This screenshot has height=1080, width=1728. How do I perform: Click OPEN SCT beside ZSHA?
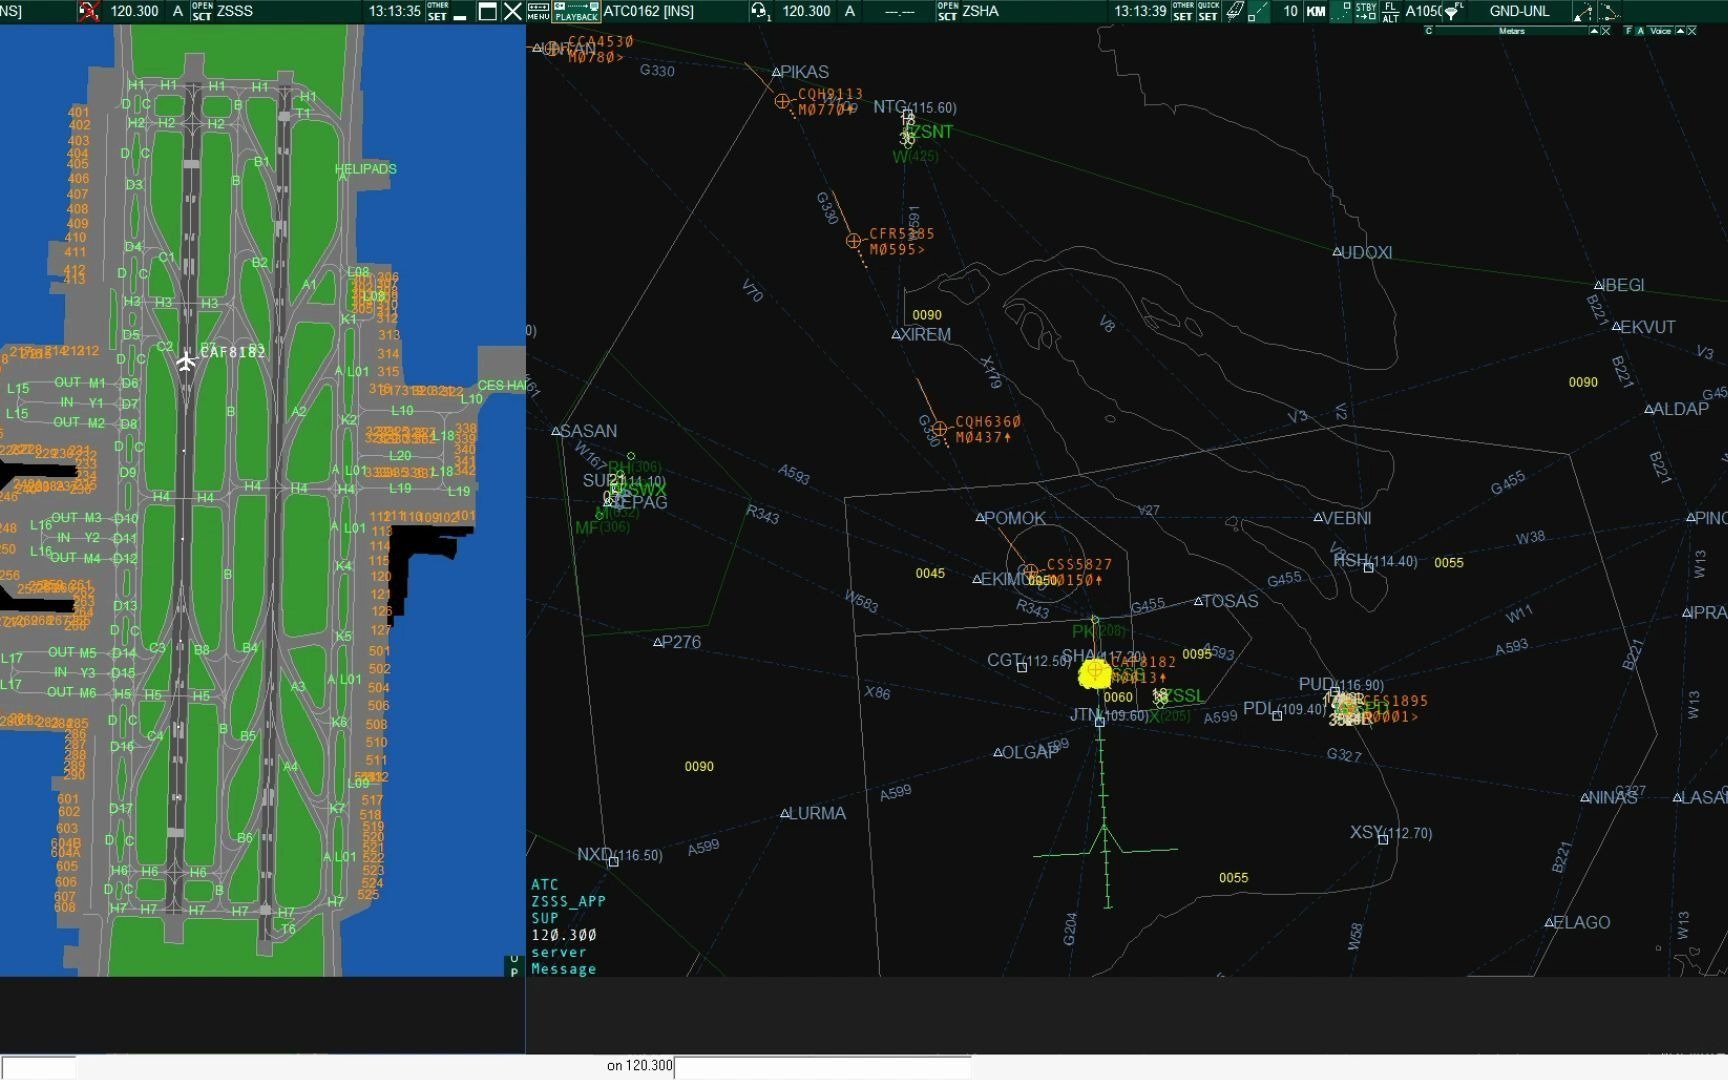coord(947,11)
